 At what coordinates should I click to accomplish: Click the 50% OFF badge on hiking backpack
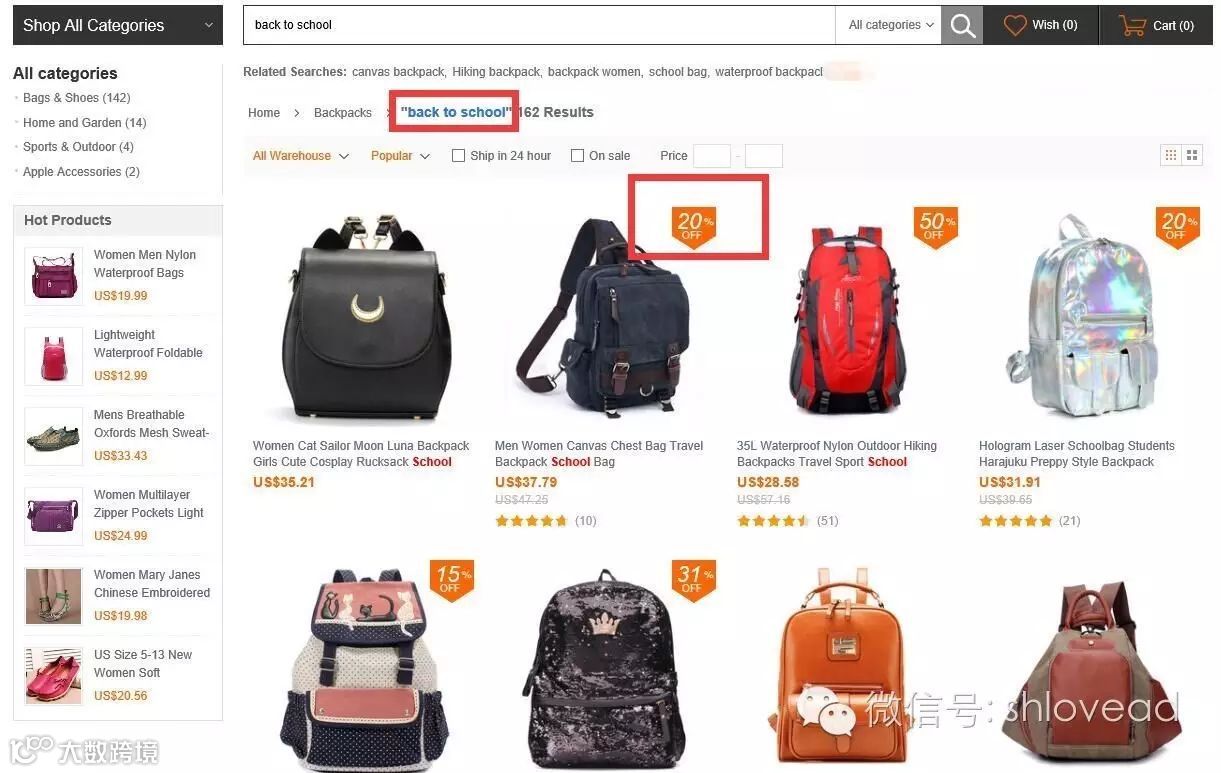[936, 227]
